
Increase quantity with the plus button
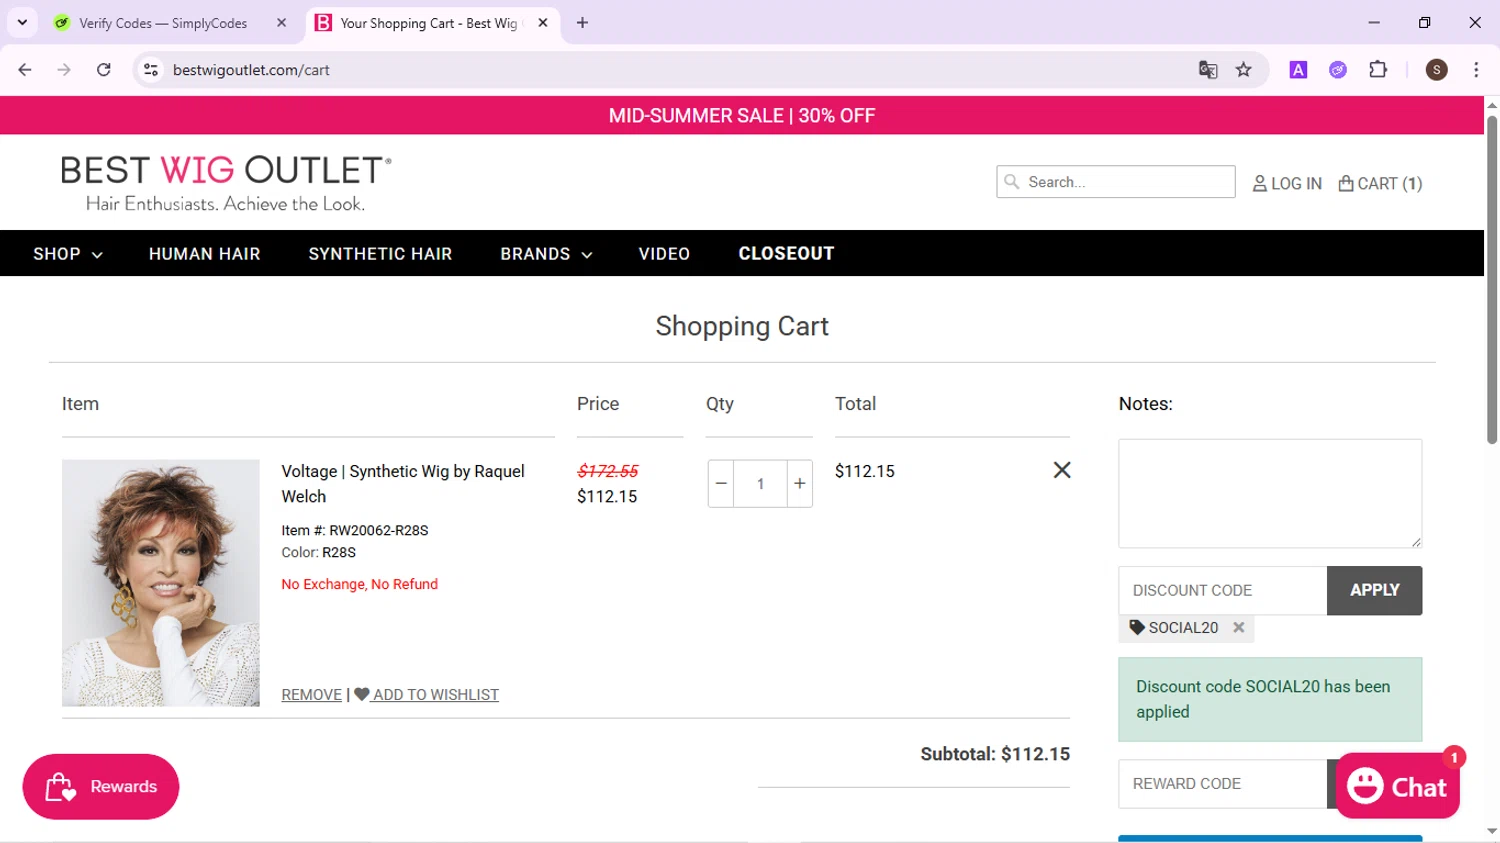800,484
